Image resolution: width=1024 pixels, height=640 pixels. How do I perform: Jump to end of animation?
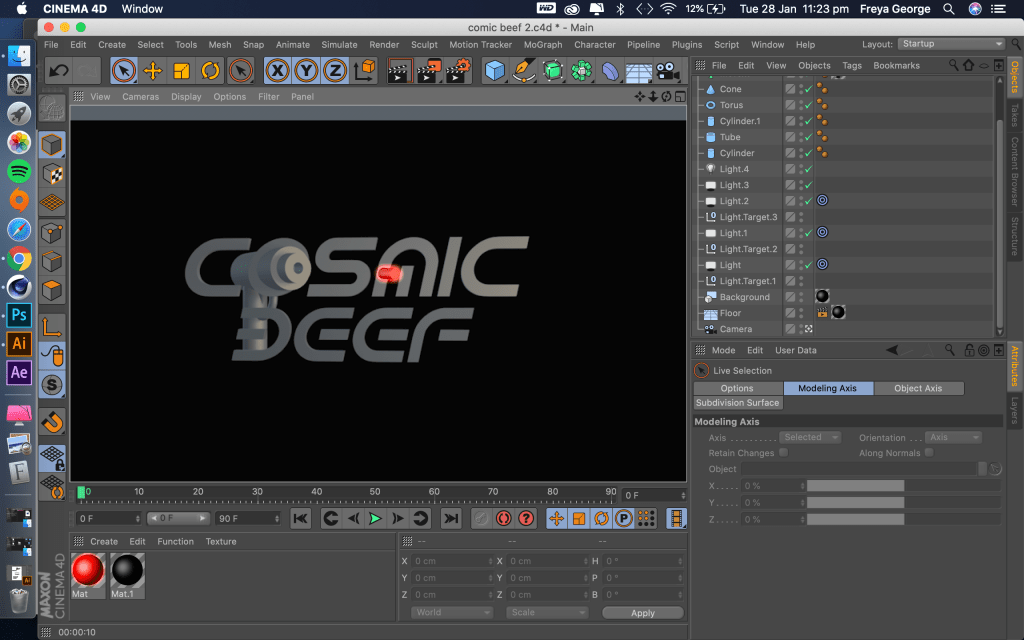click(451, 519)
